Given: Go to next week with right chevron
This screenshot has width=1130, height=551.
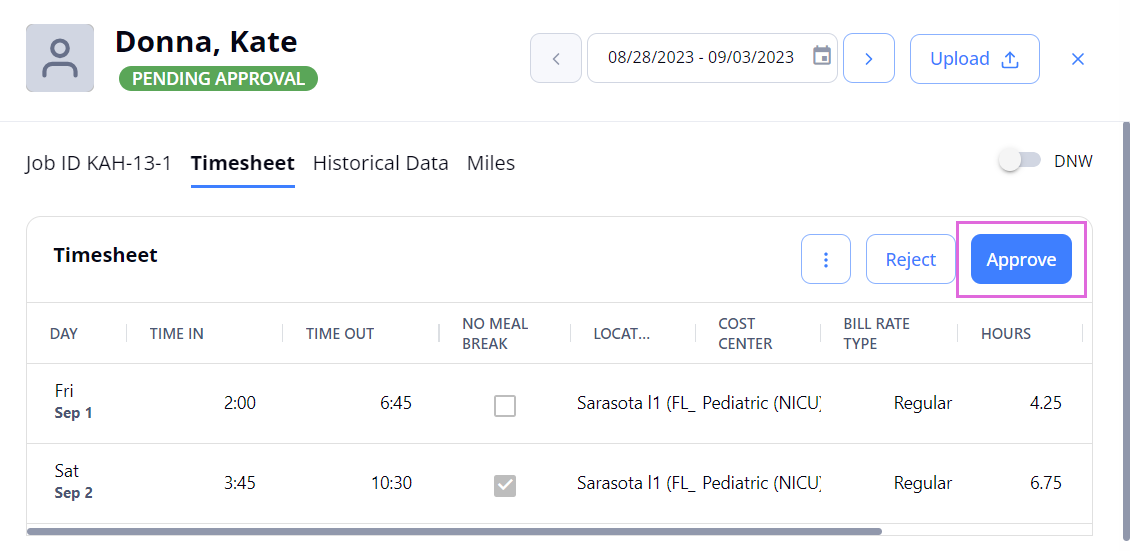Looking at the screenshot, I should 868,58.
